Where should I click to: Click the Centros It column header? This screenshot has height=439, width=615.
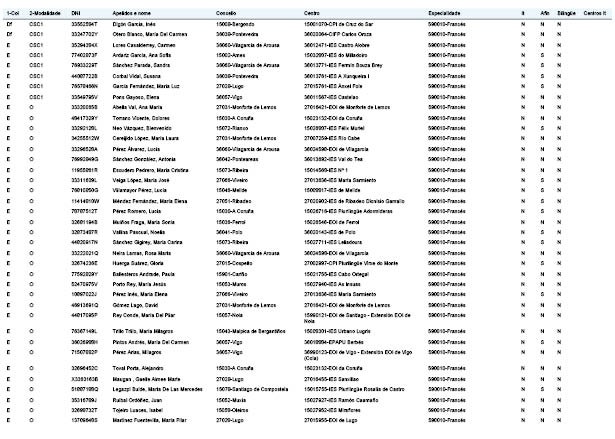pos(595,13)
